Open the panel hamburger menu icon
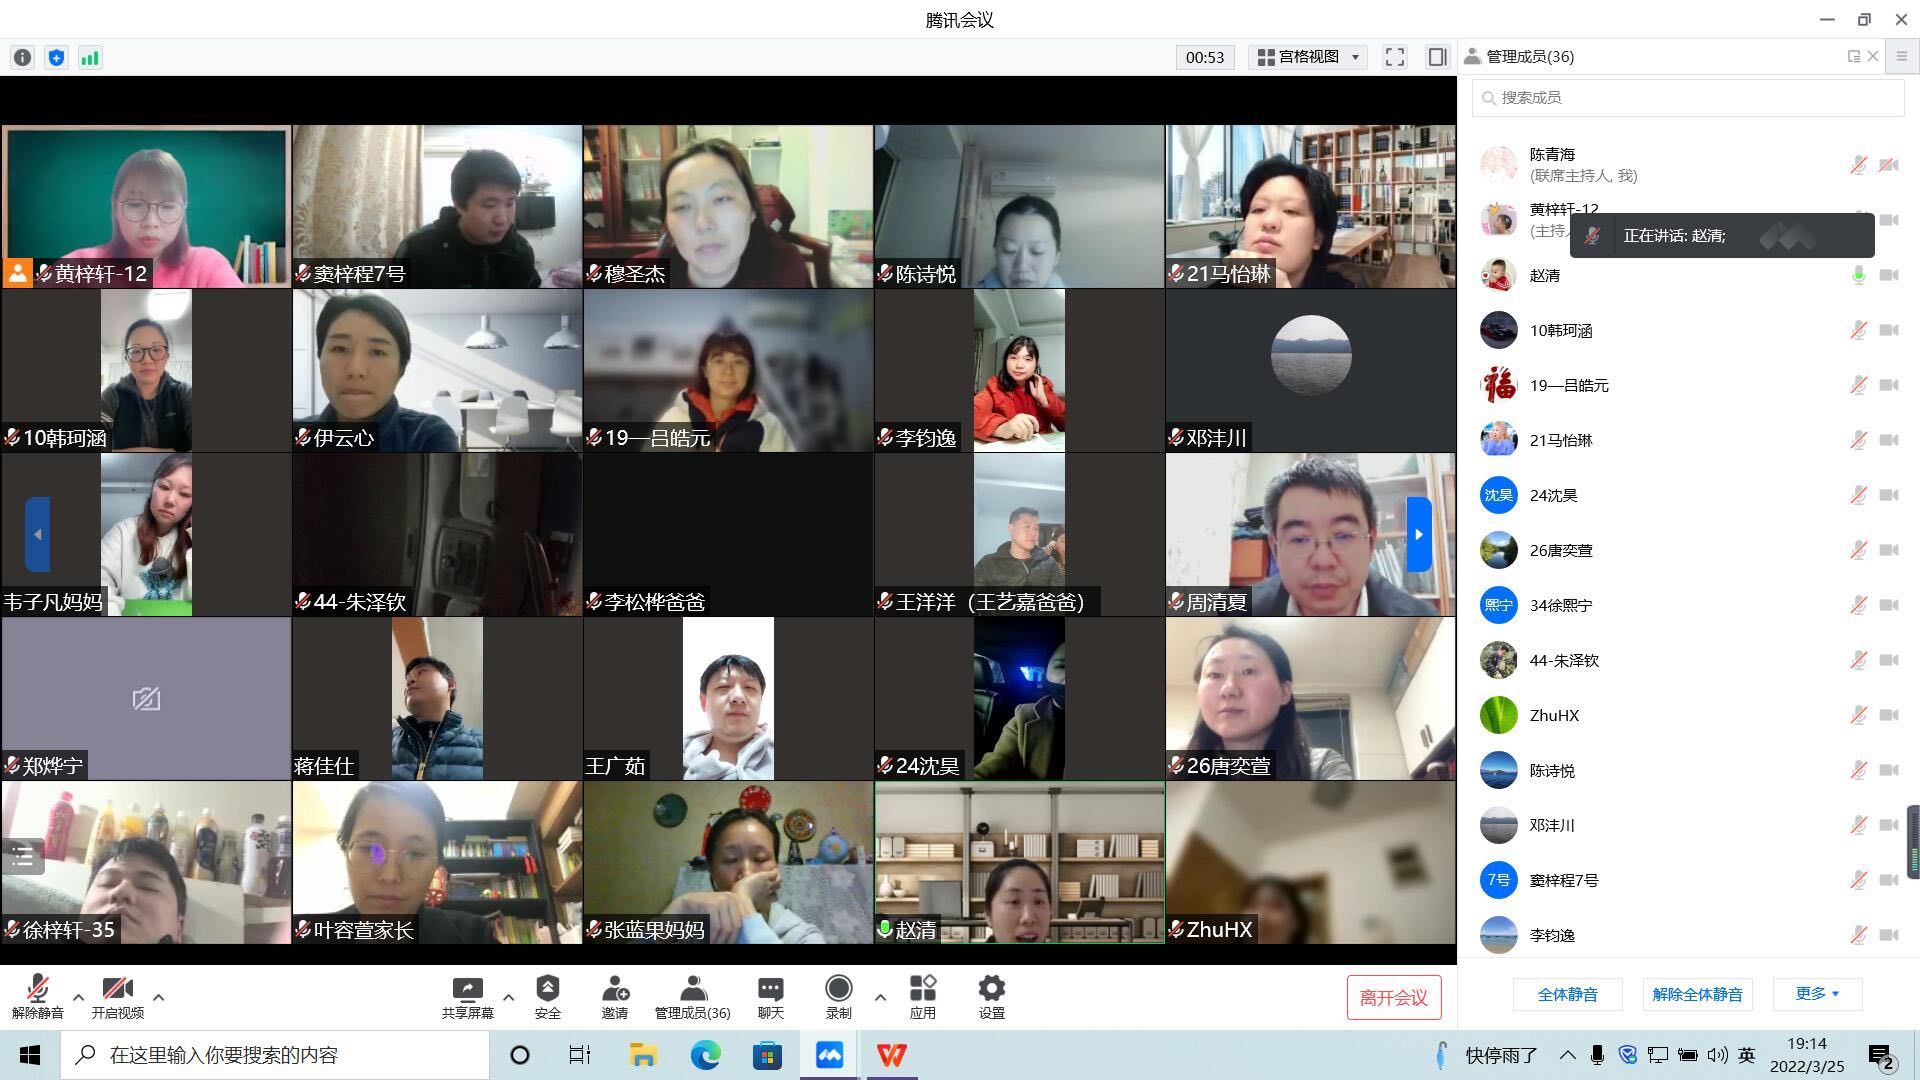The height and width of the screenshot is (1080, 1920). coord(1902,57)
